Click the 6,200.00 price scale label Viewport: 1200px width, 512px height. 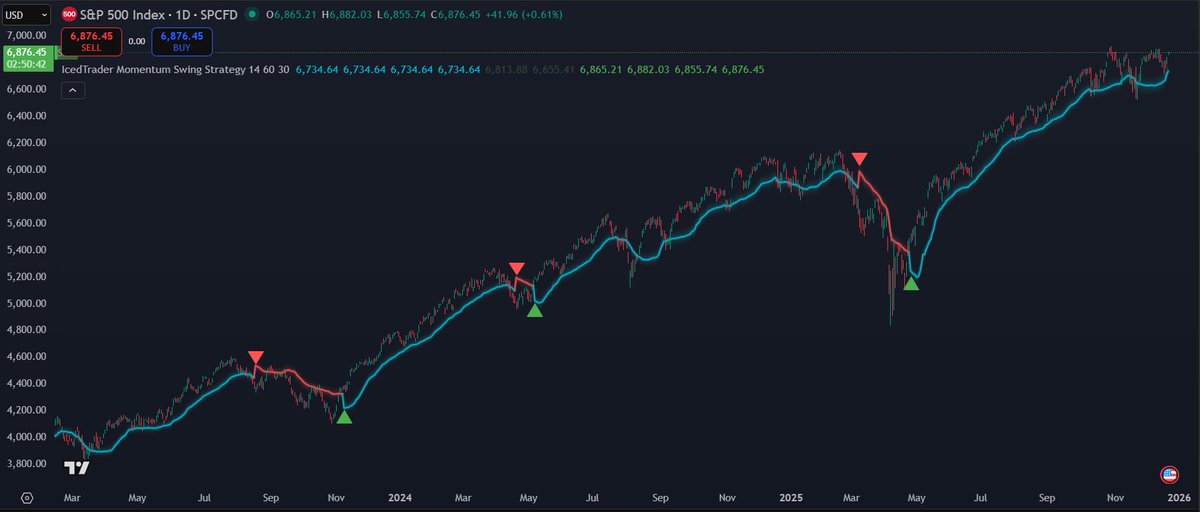(x=25, y=143)
